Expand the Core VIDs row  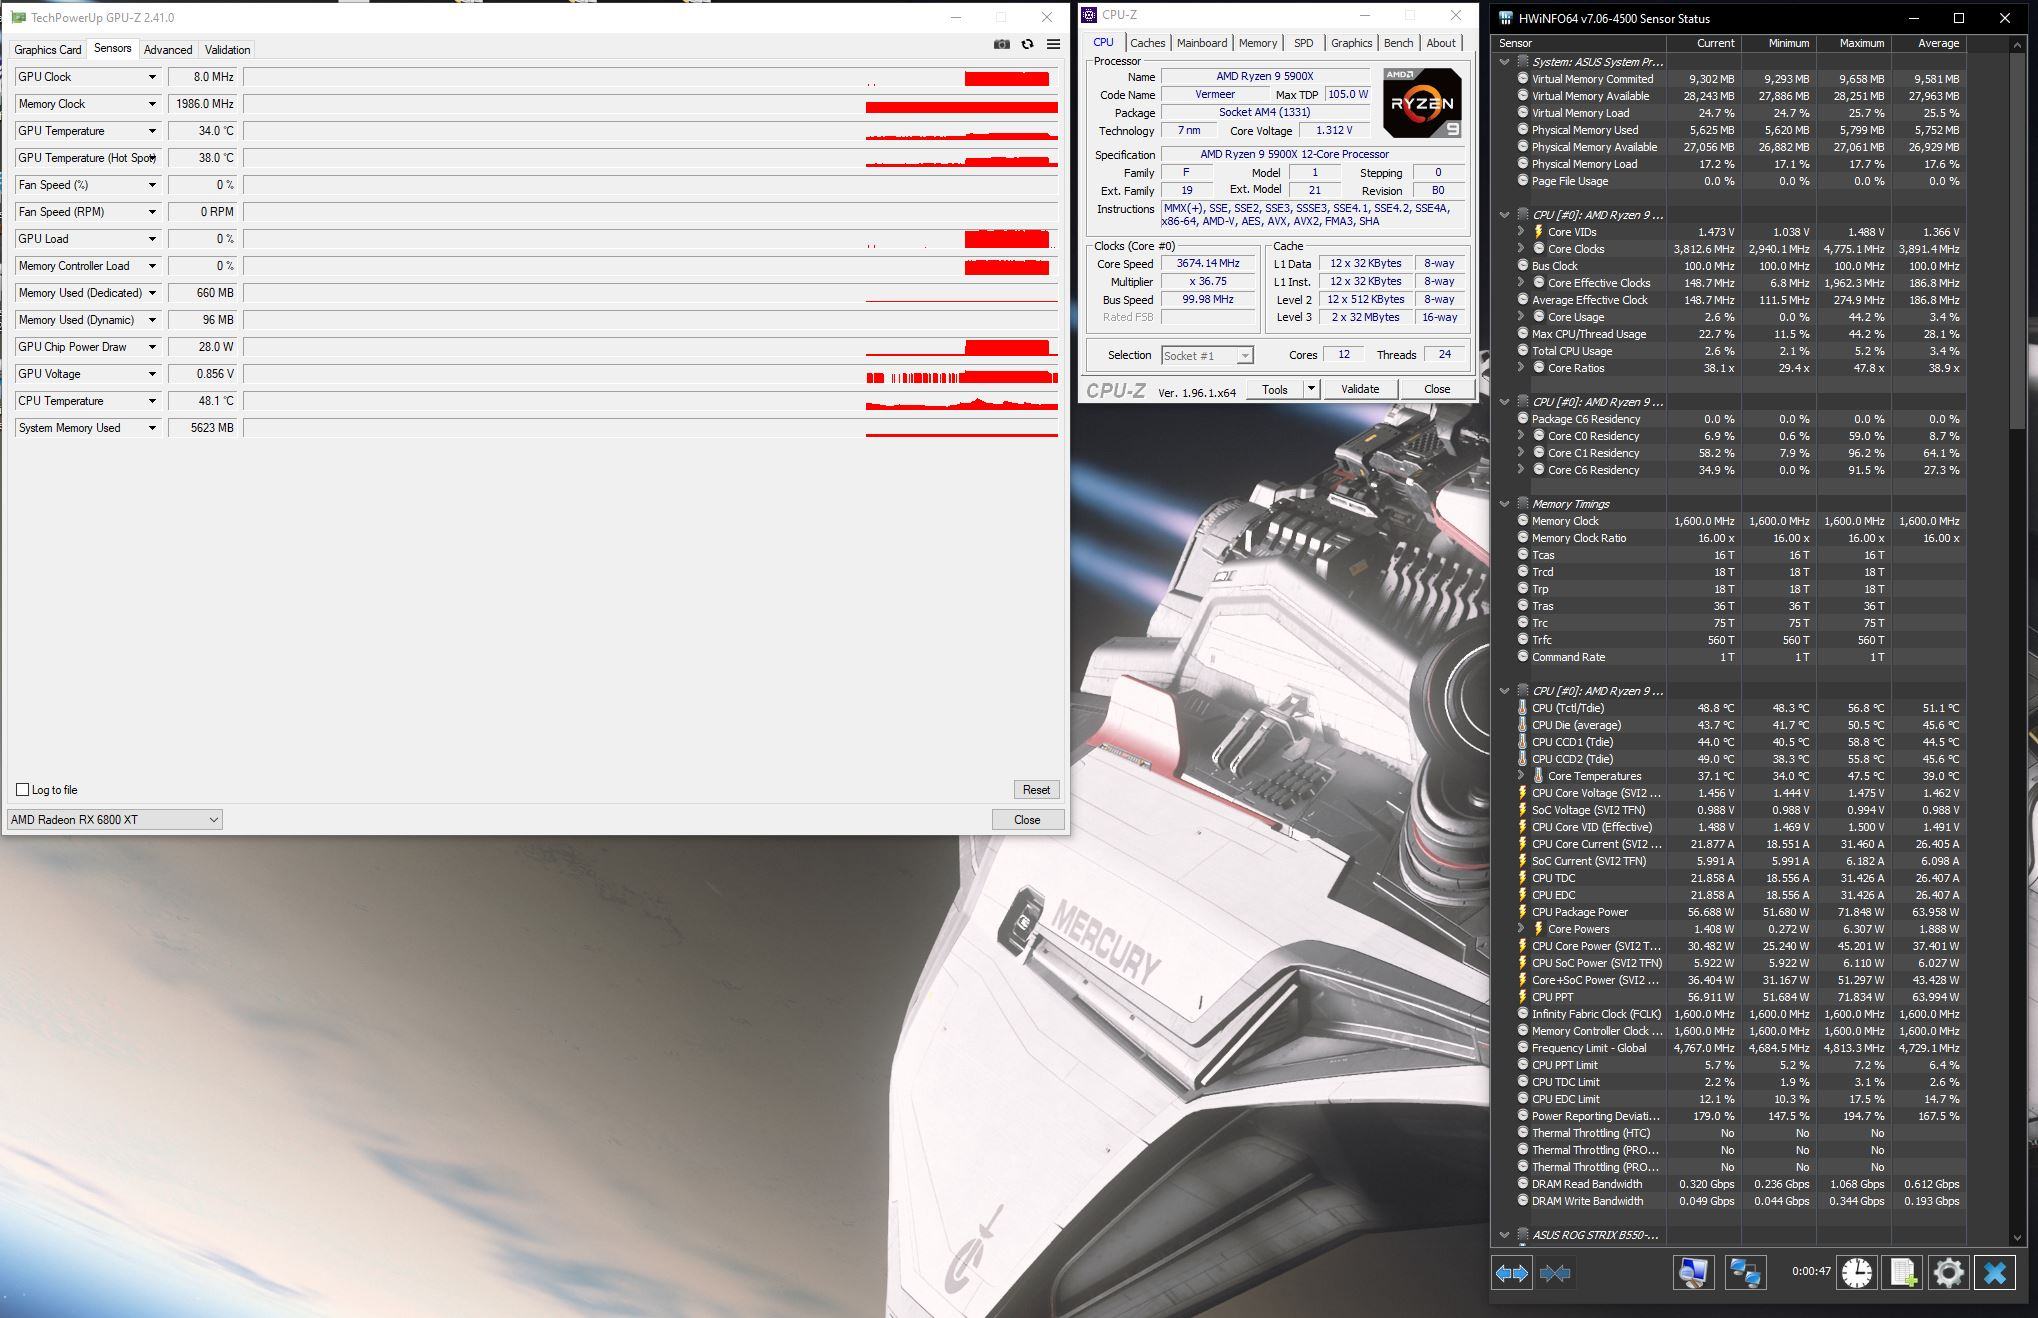1521,232
